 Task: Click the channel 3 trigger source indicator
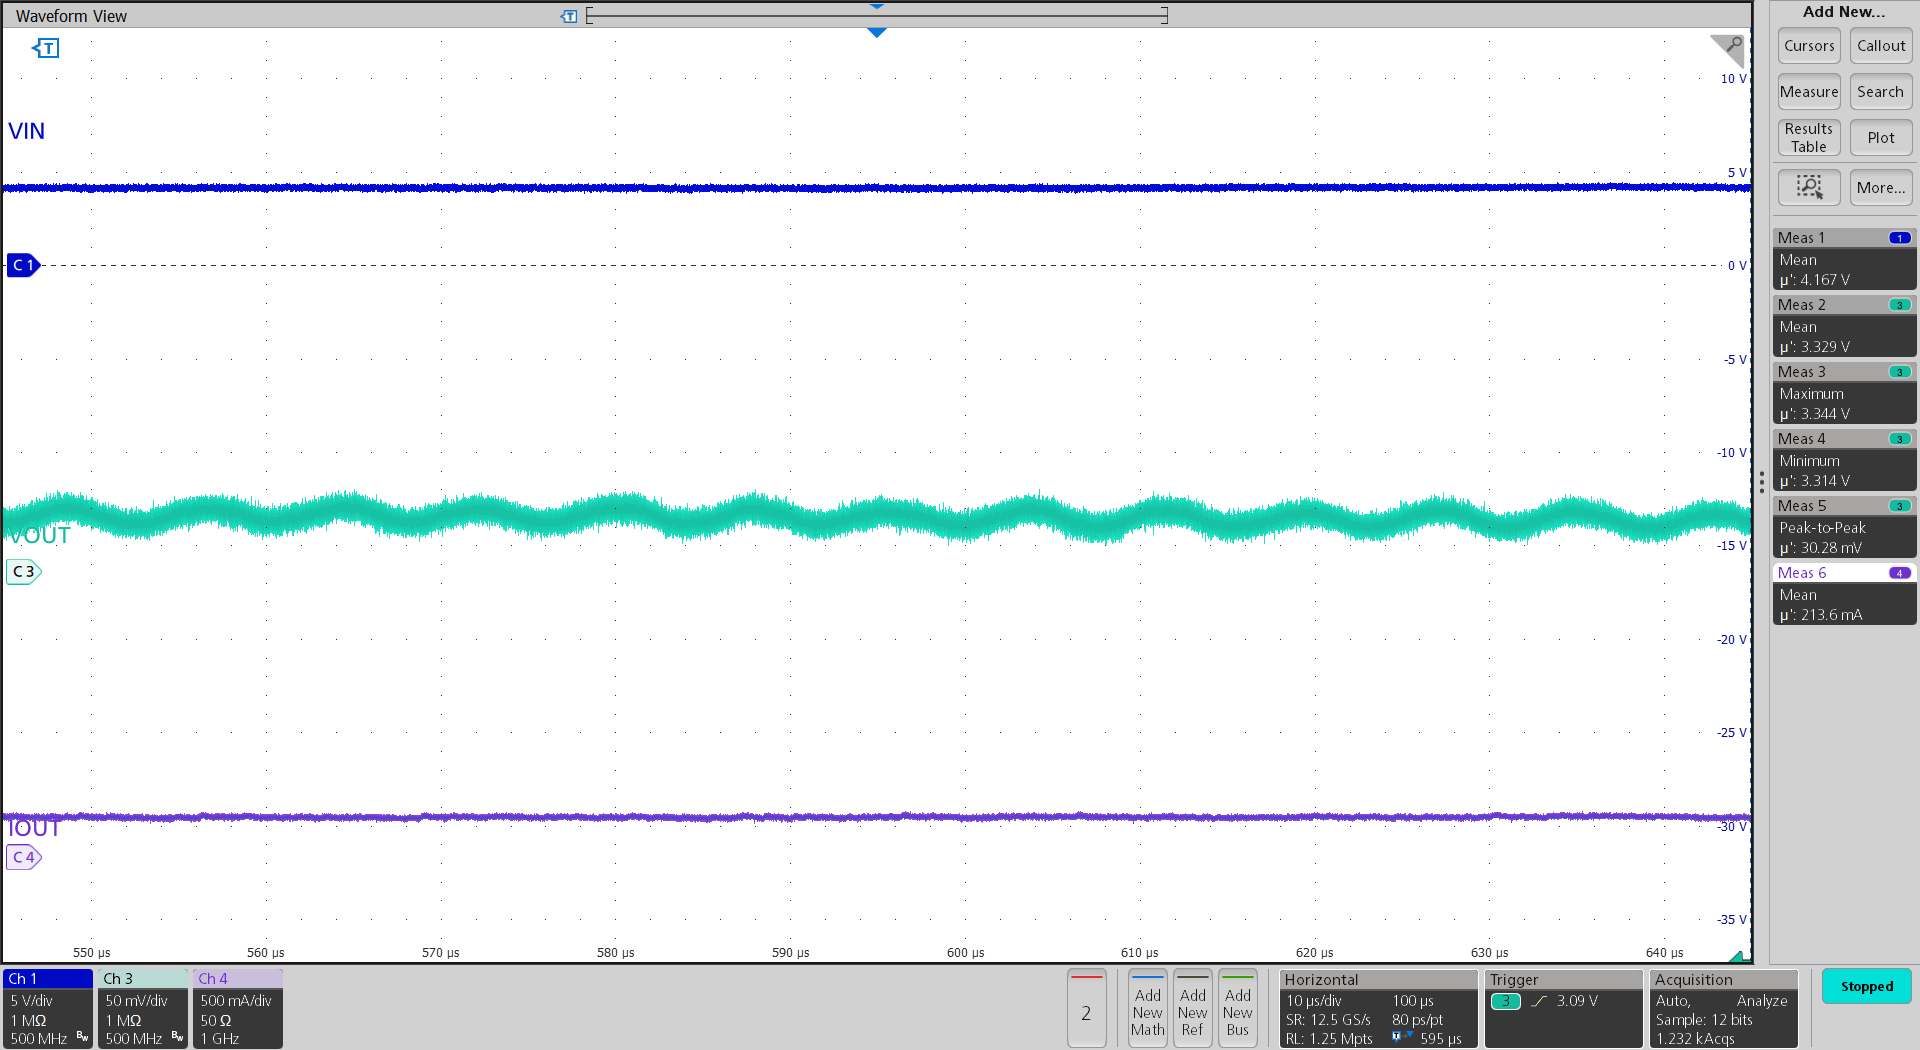1506,1001
